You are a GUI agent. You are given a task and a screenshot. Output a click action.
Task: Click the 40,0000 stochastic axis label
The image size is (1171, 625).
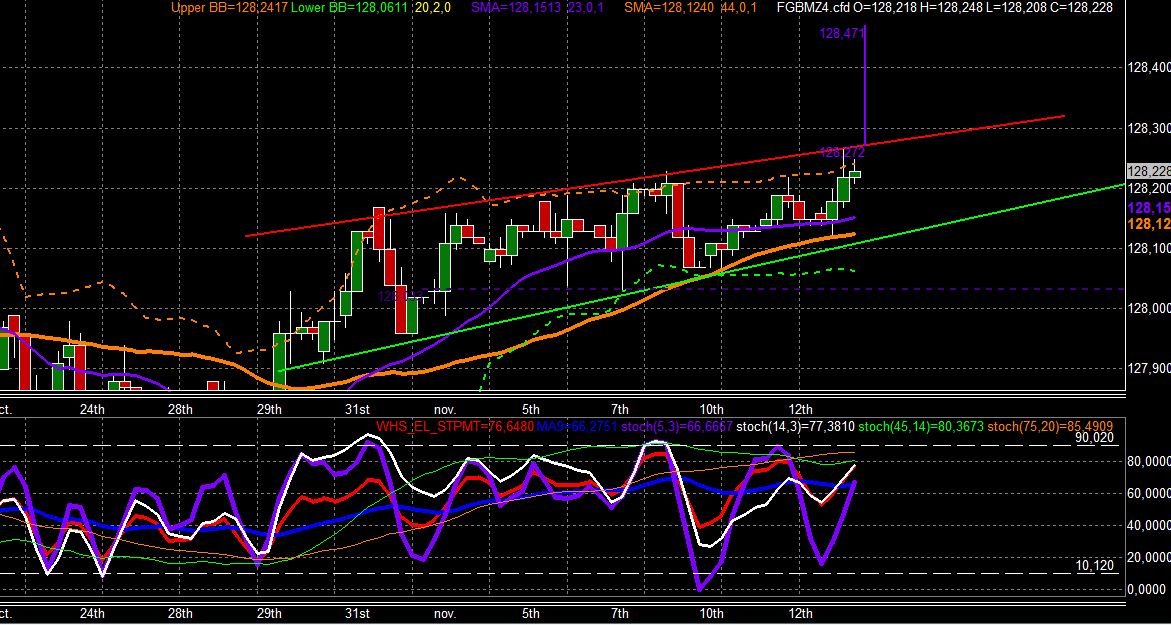point(1149,526)
